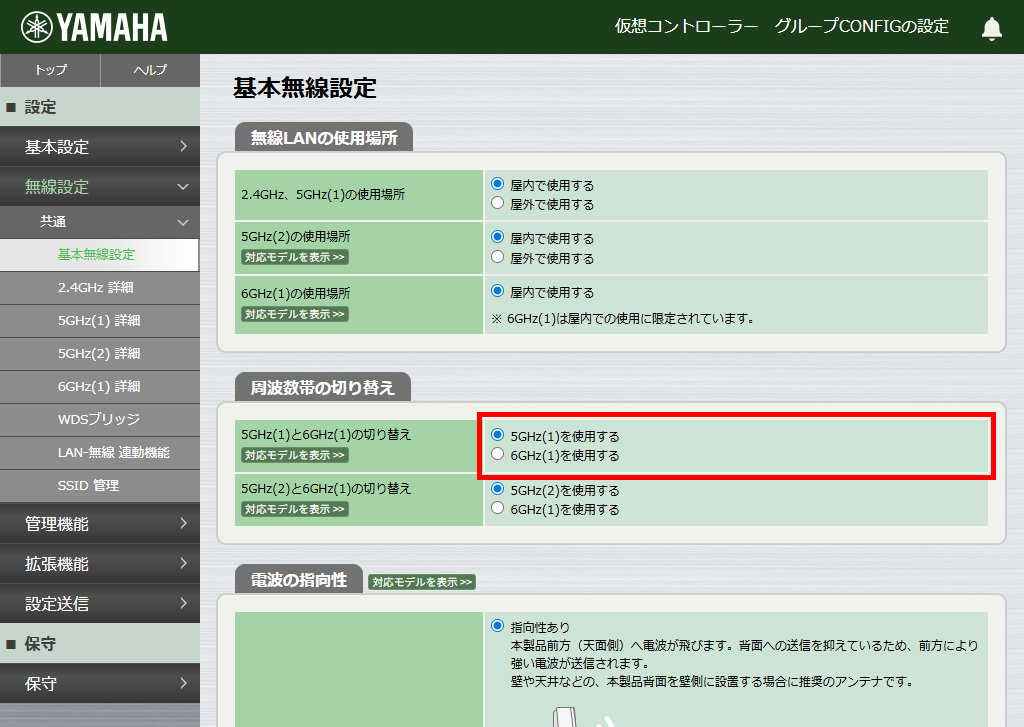Choose 5GHz(1)を使用する radio option

coord(498,435)
